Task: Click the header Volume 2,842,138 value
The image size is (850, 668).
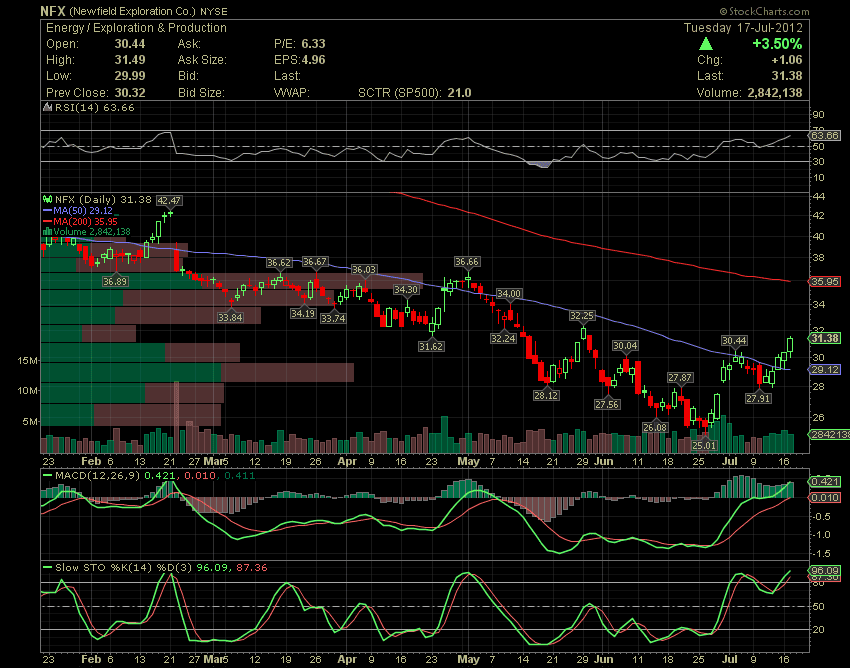Action: pos(775,93)
